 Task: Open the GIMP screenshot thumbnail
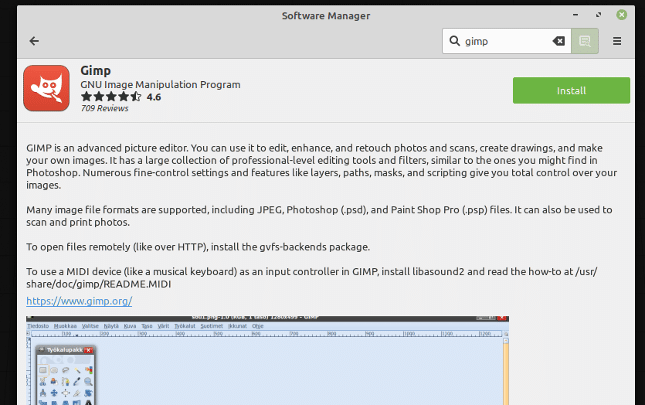(267, 360)
